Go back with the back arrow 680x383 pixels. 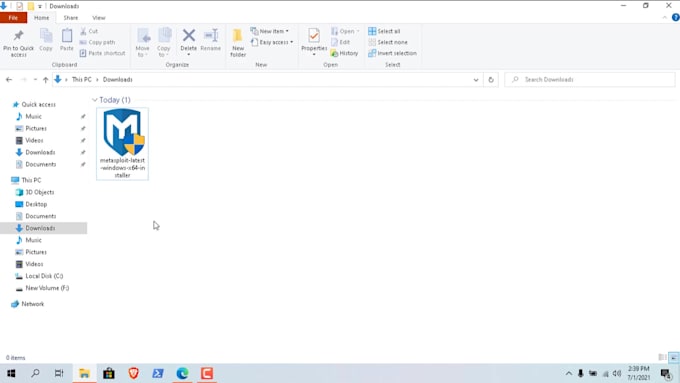[x=9, y=80]
